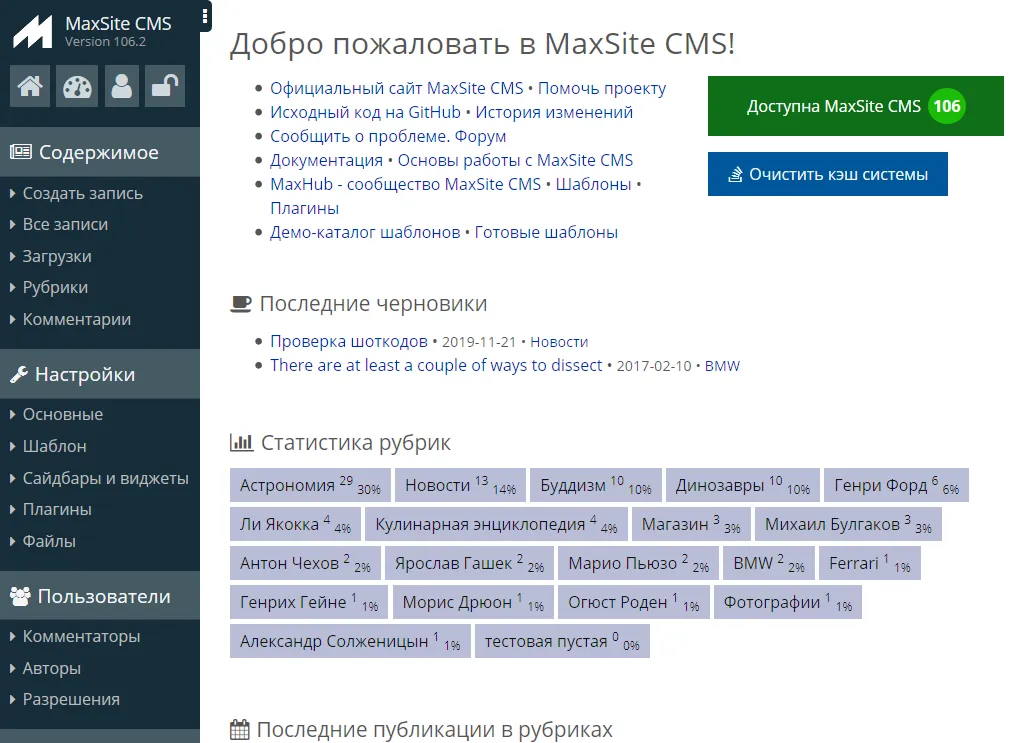Click the green 106 version badge
The height and width of the screenshot is (743, 1024).
[946, 106]
